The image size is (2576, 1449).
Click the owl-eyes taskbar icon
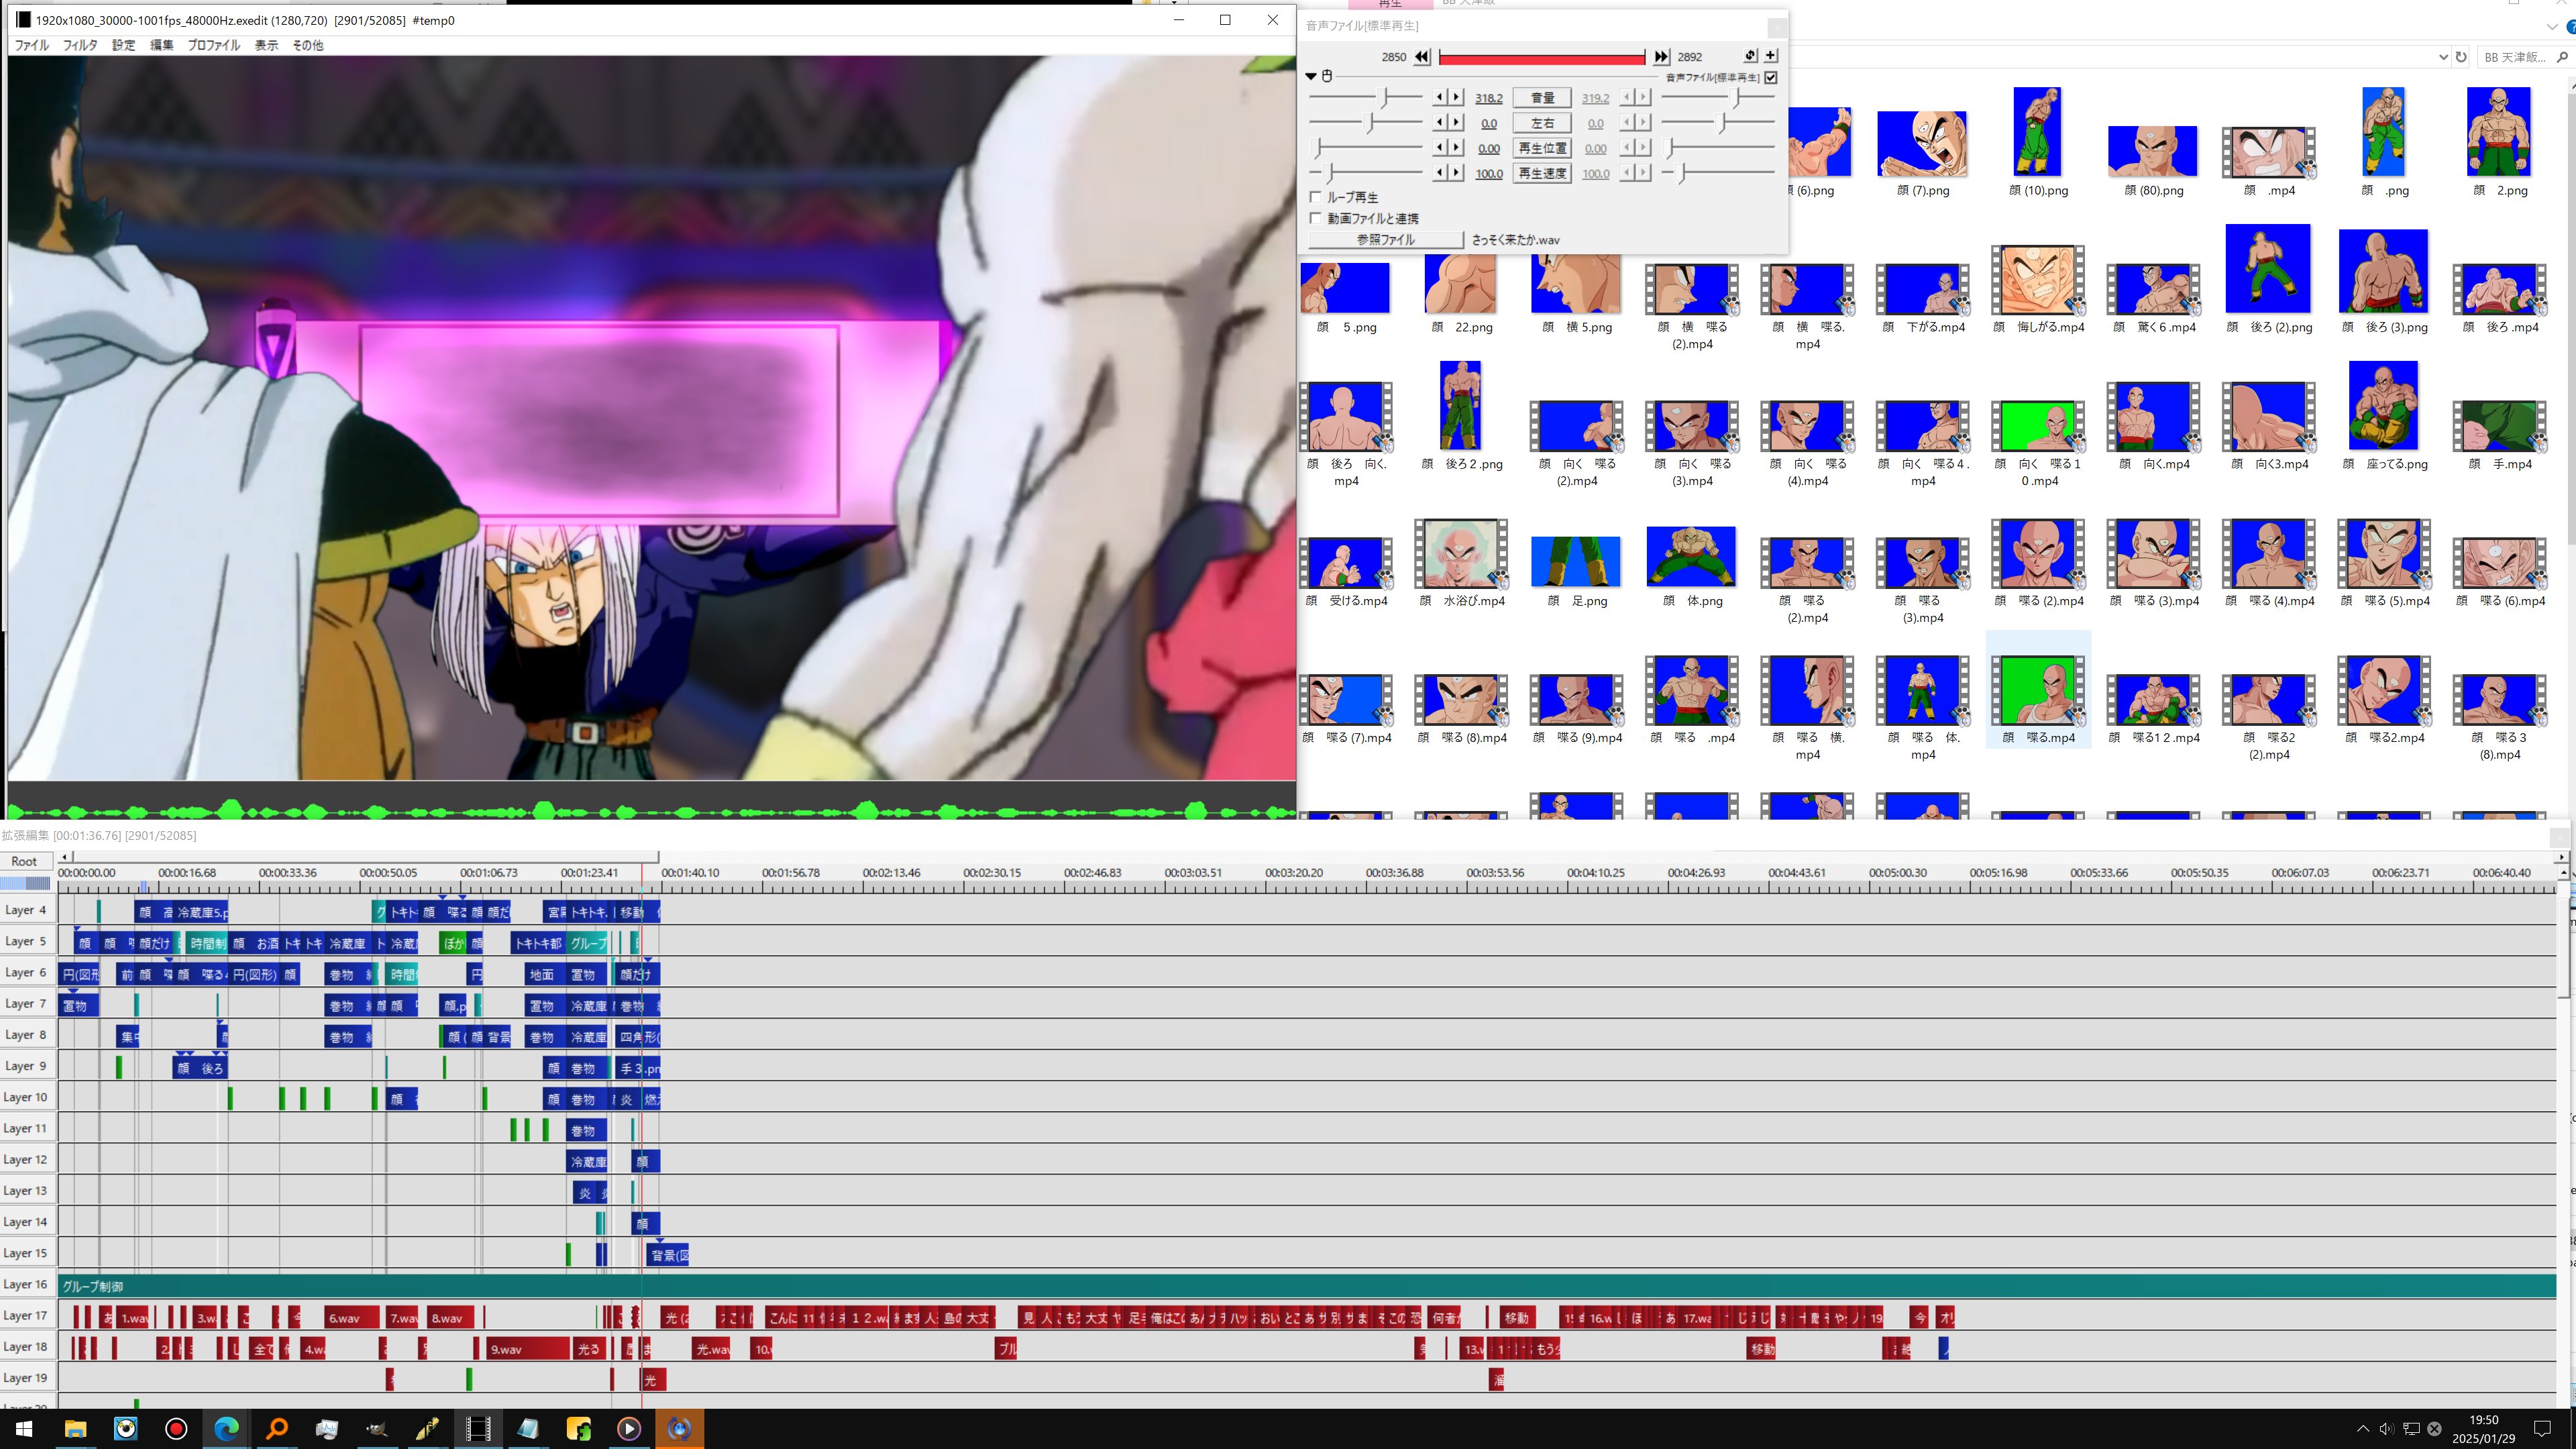click(x=126, y=1428)
